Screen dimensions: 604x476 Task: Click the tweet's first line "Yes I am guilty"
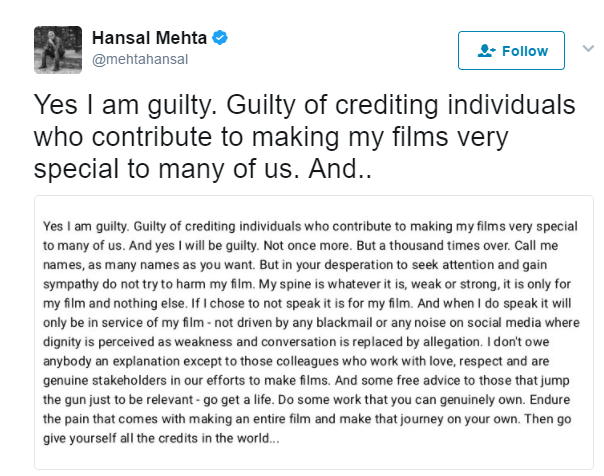pyautogui.click(x=302, y=106)
